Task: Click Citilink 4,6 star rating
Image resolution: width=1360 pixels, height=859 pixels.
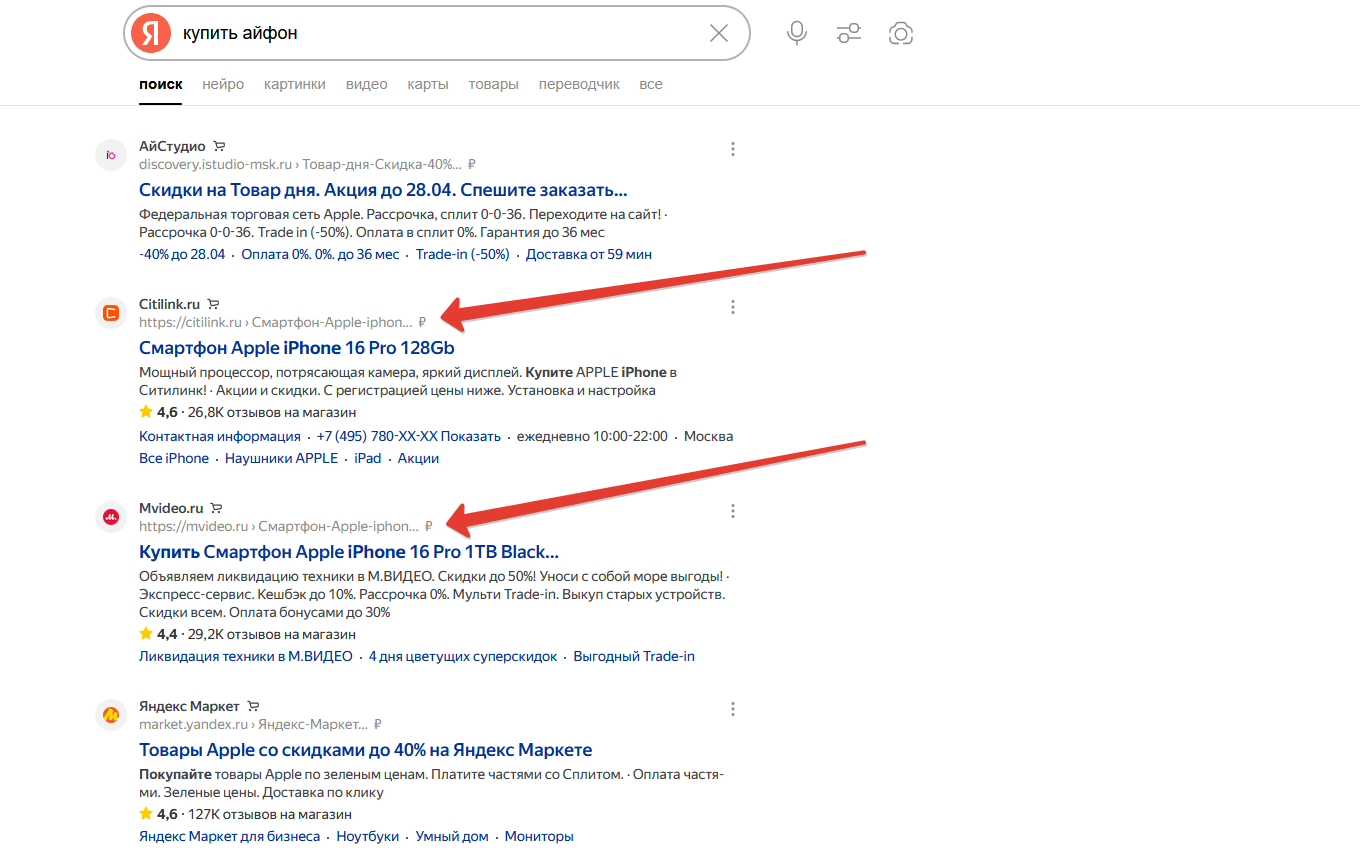Action: coord(159,412)
